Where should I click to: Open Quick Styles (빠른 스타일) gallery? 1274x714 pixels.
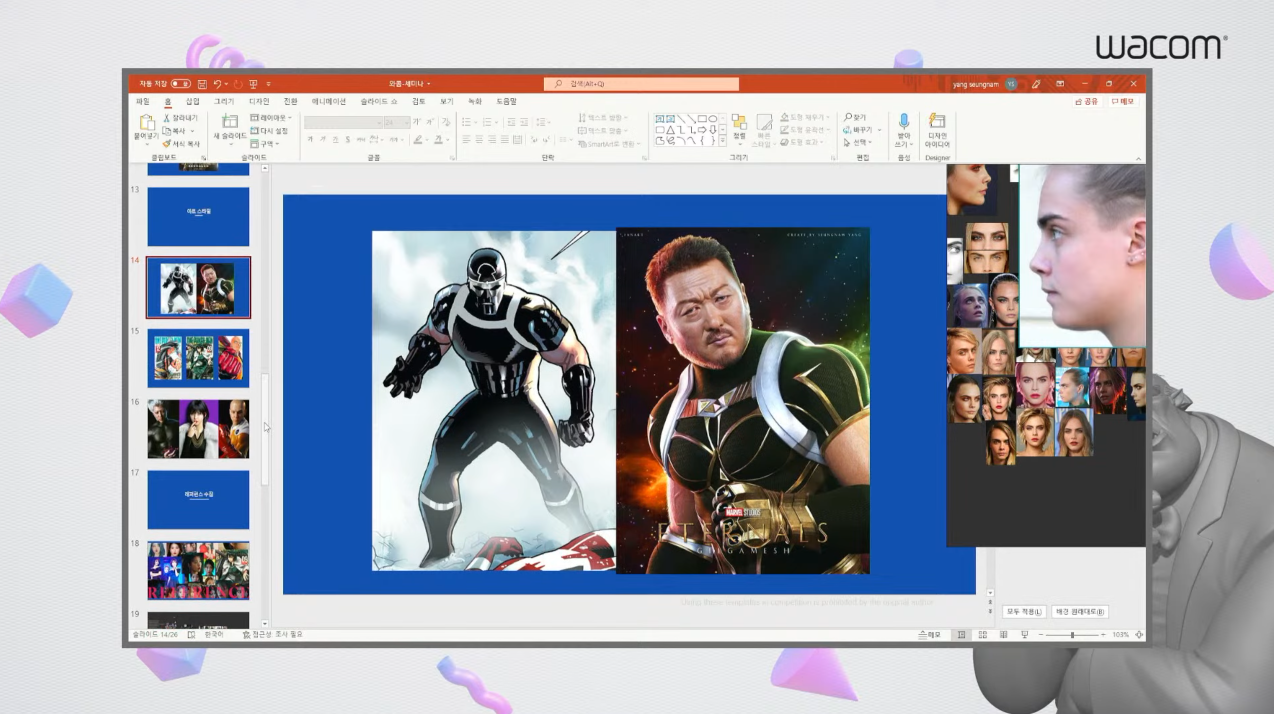pyautogui.click(x=764, y=130)
